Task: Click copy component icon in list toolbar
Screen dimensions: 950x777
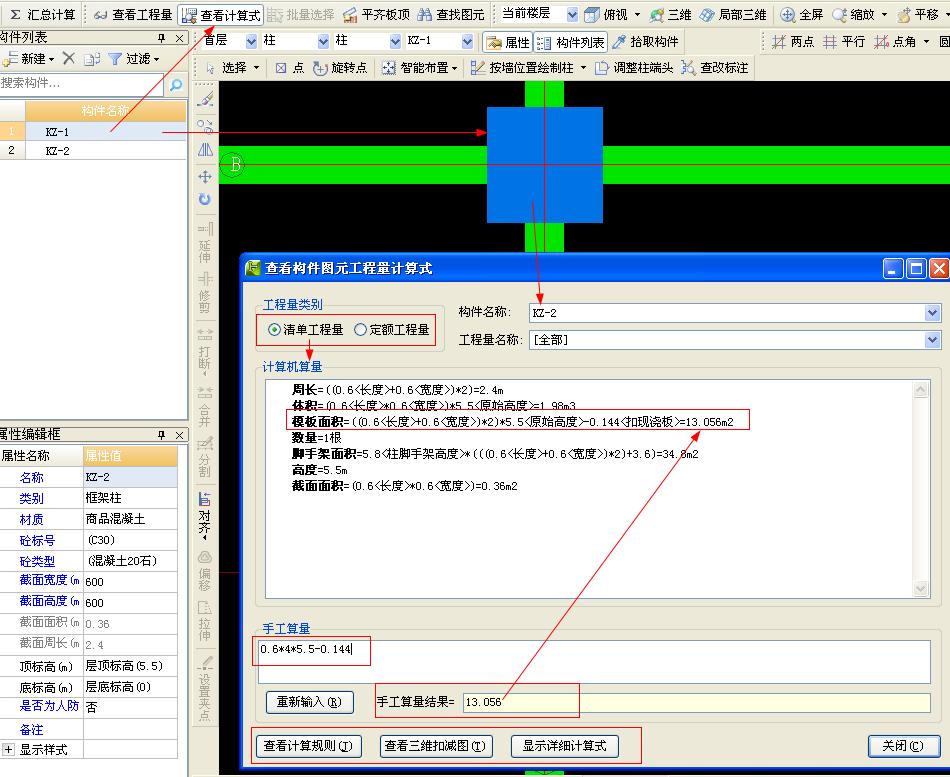Action: pyautogui.click(x=92, y=59)
